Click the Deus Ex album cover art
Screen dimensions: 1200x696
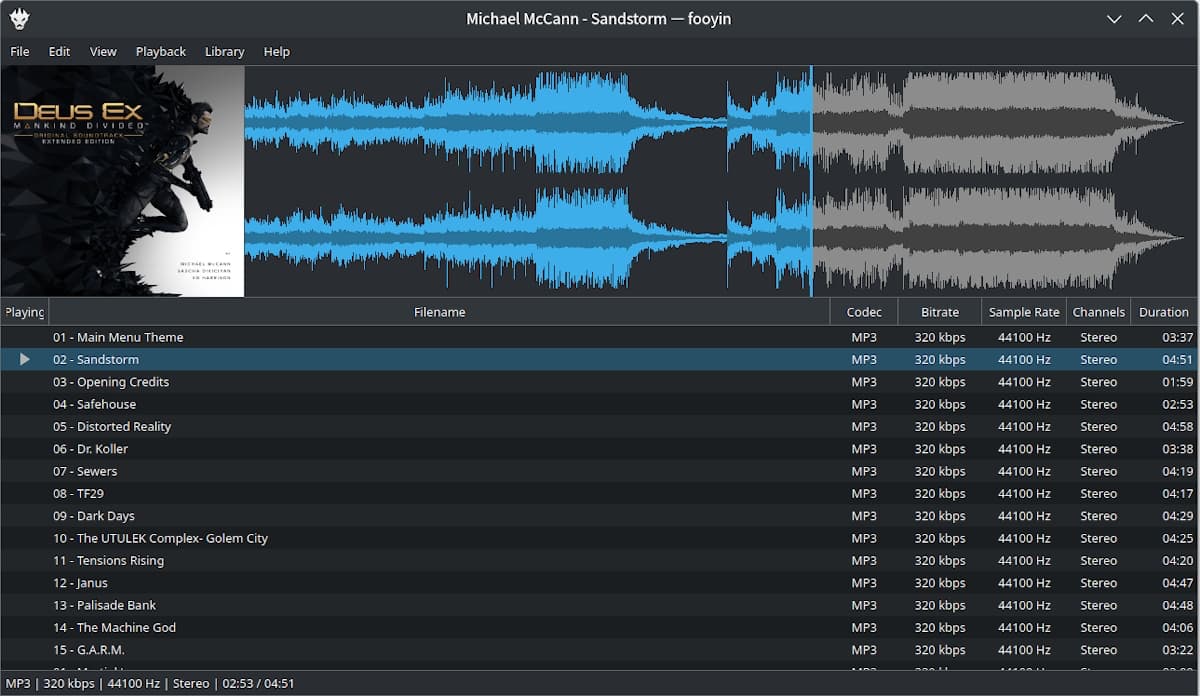click(122, 181)
